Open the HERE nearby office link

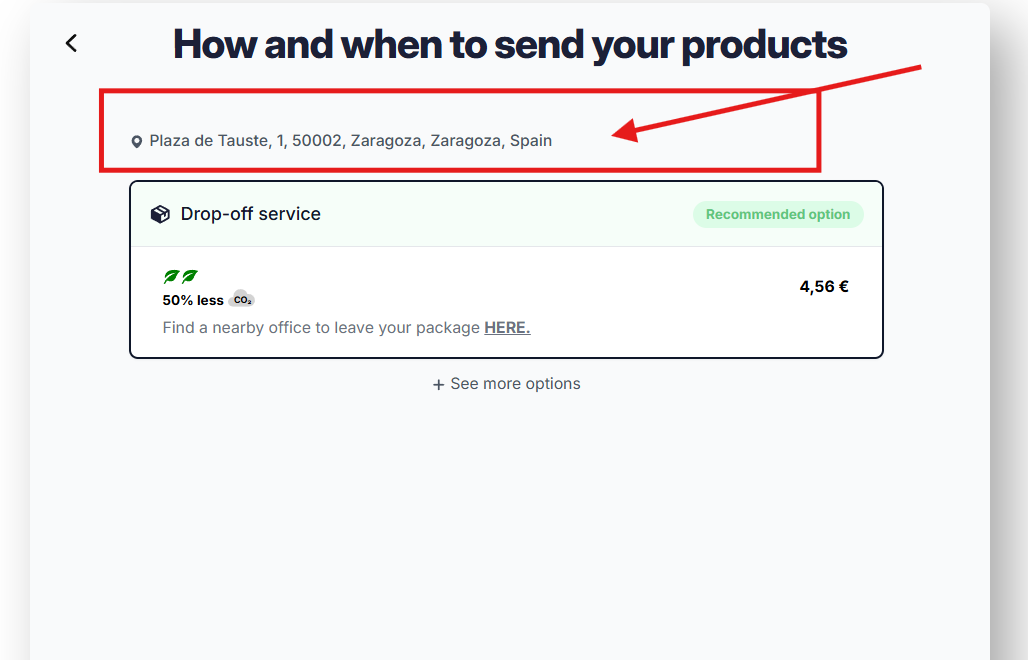click(x=507, y=328)
